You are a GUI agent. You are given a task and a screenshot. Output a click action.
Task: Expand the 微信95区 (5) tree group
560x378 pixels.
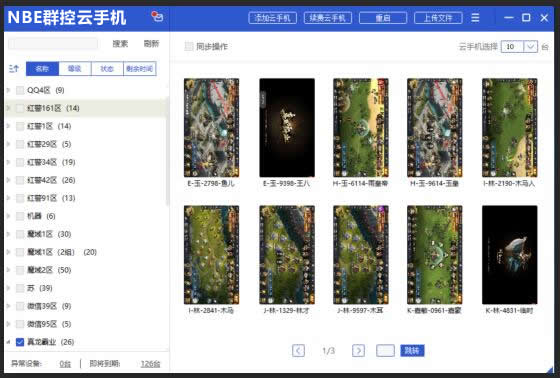click(x=9, y=324)
